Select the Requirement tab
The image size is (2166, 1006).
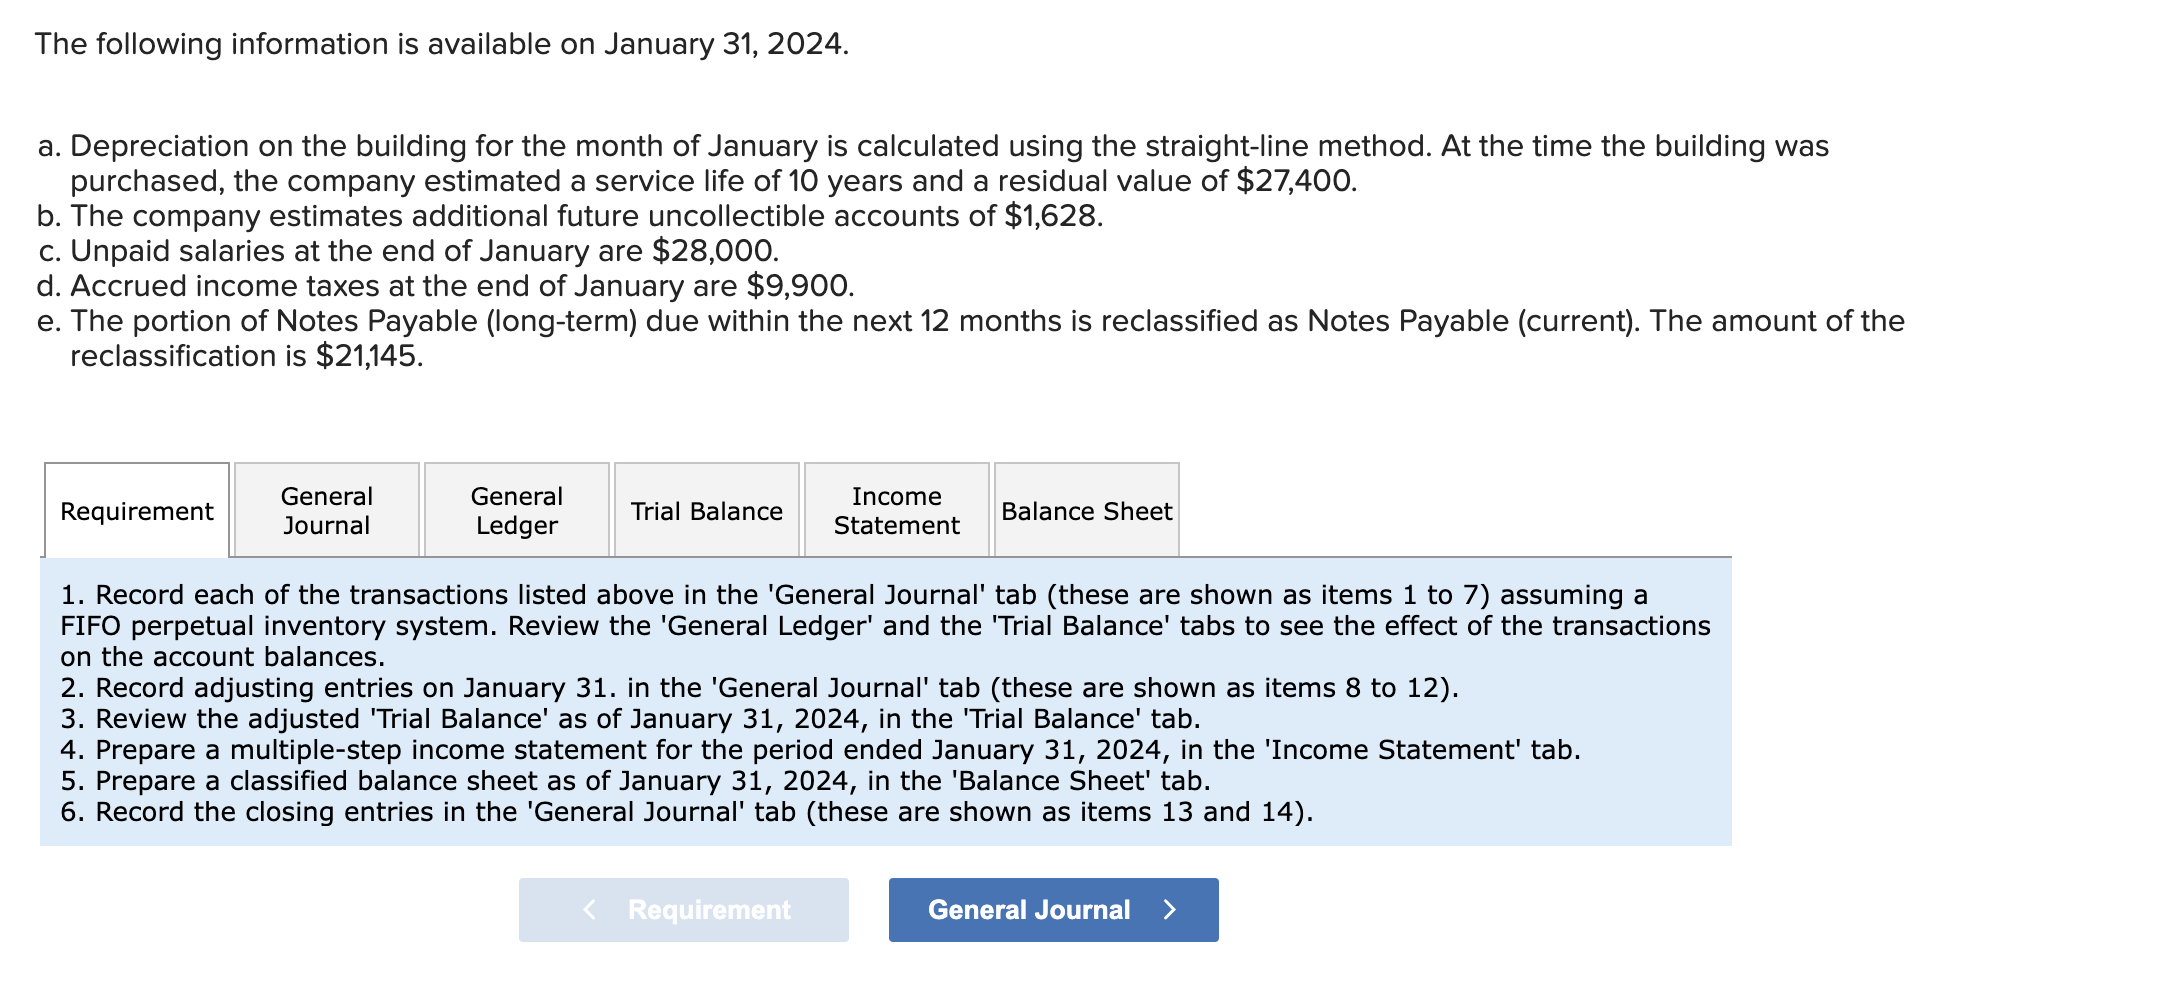click(136, 510)
